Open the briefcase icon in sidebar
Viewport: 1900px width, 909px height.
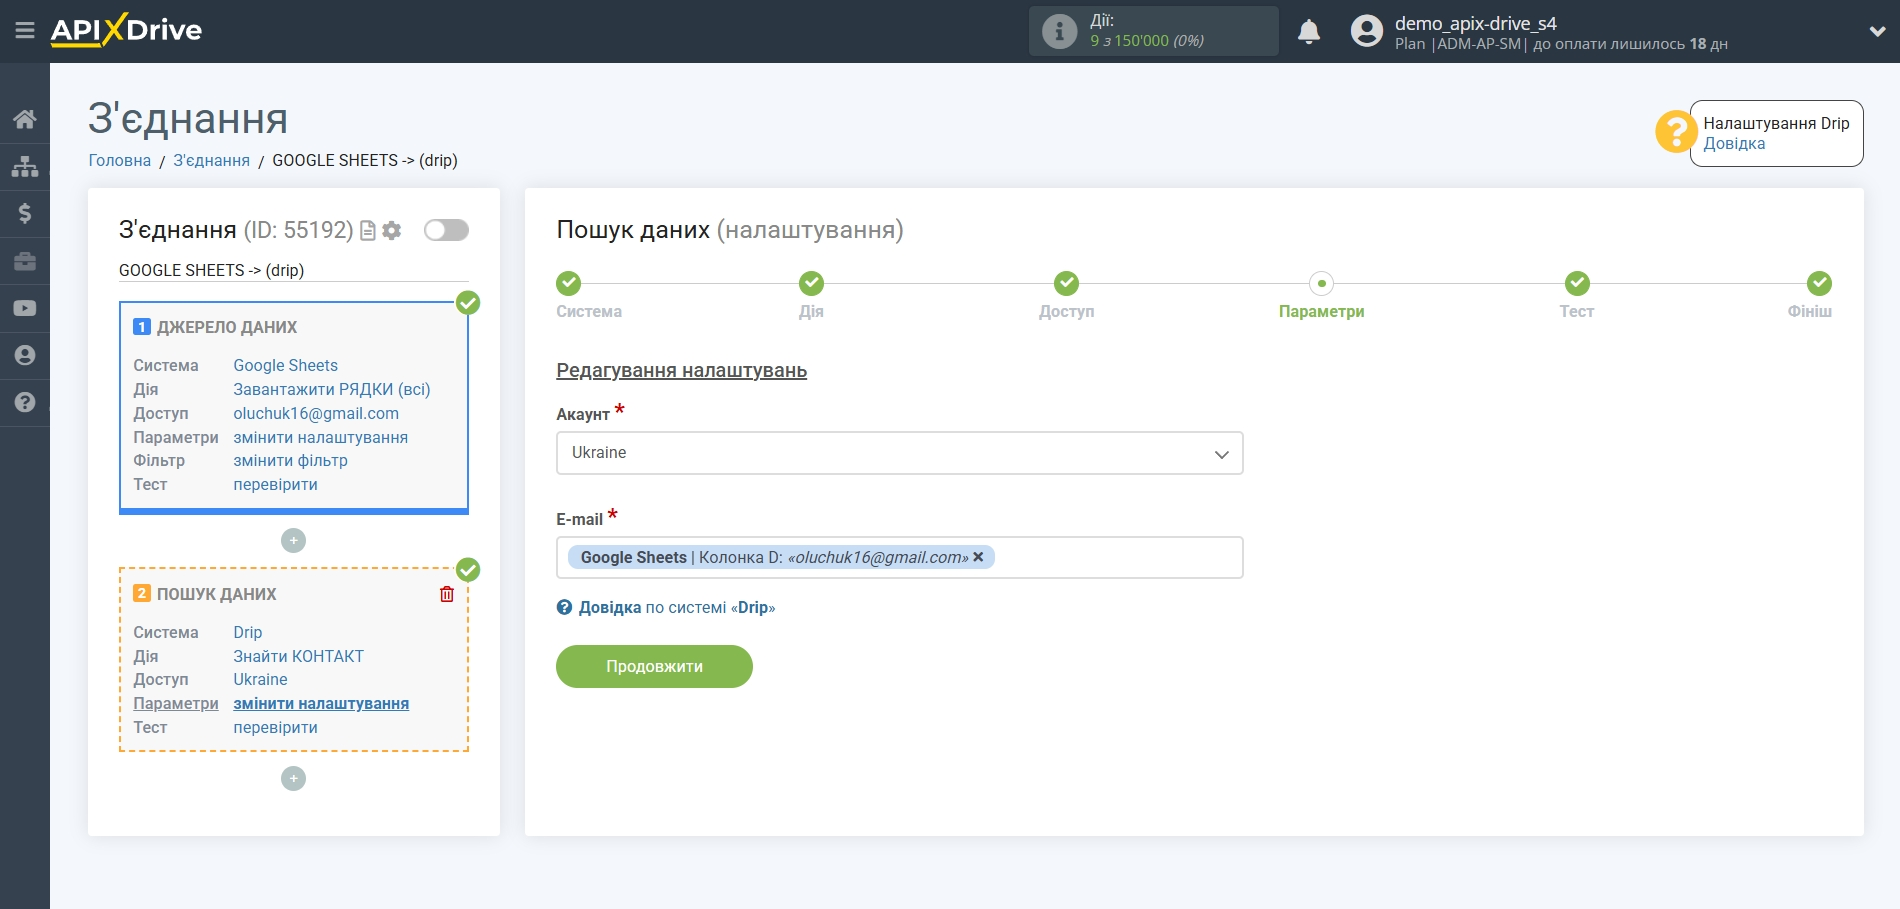(25, 261)
